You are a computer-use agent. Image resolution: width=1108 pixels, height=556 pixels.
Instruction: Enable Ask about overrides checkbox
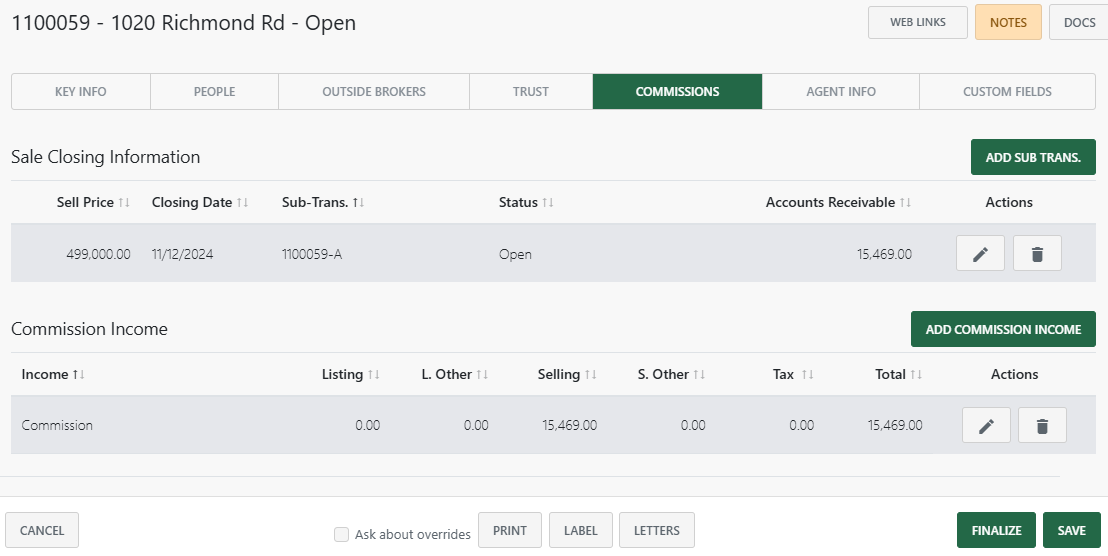click(341, 534)
